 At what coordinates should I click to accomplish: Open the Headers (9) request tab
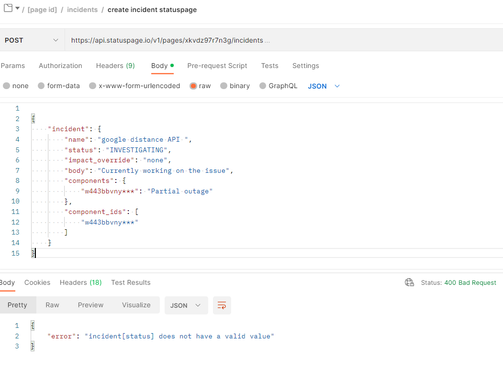tap(115, 66)
